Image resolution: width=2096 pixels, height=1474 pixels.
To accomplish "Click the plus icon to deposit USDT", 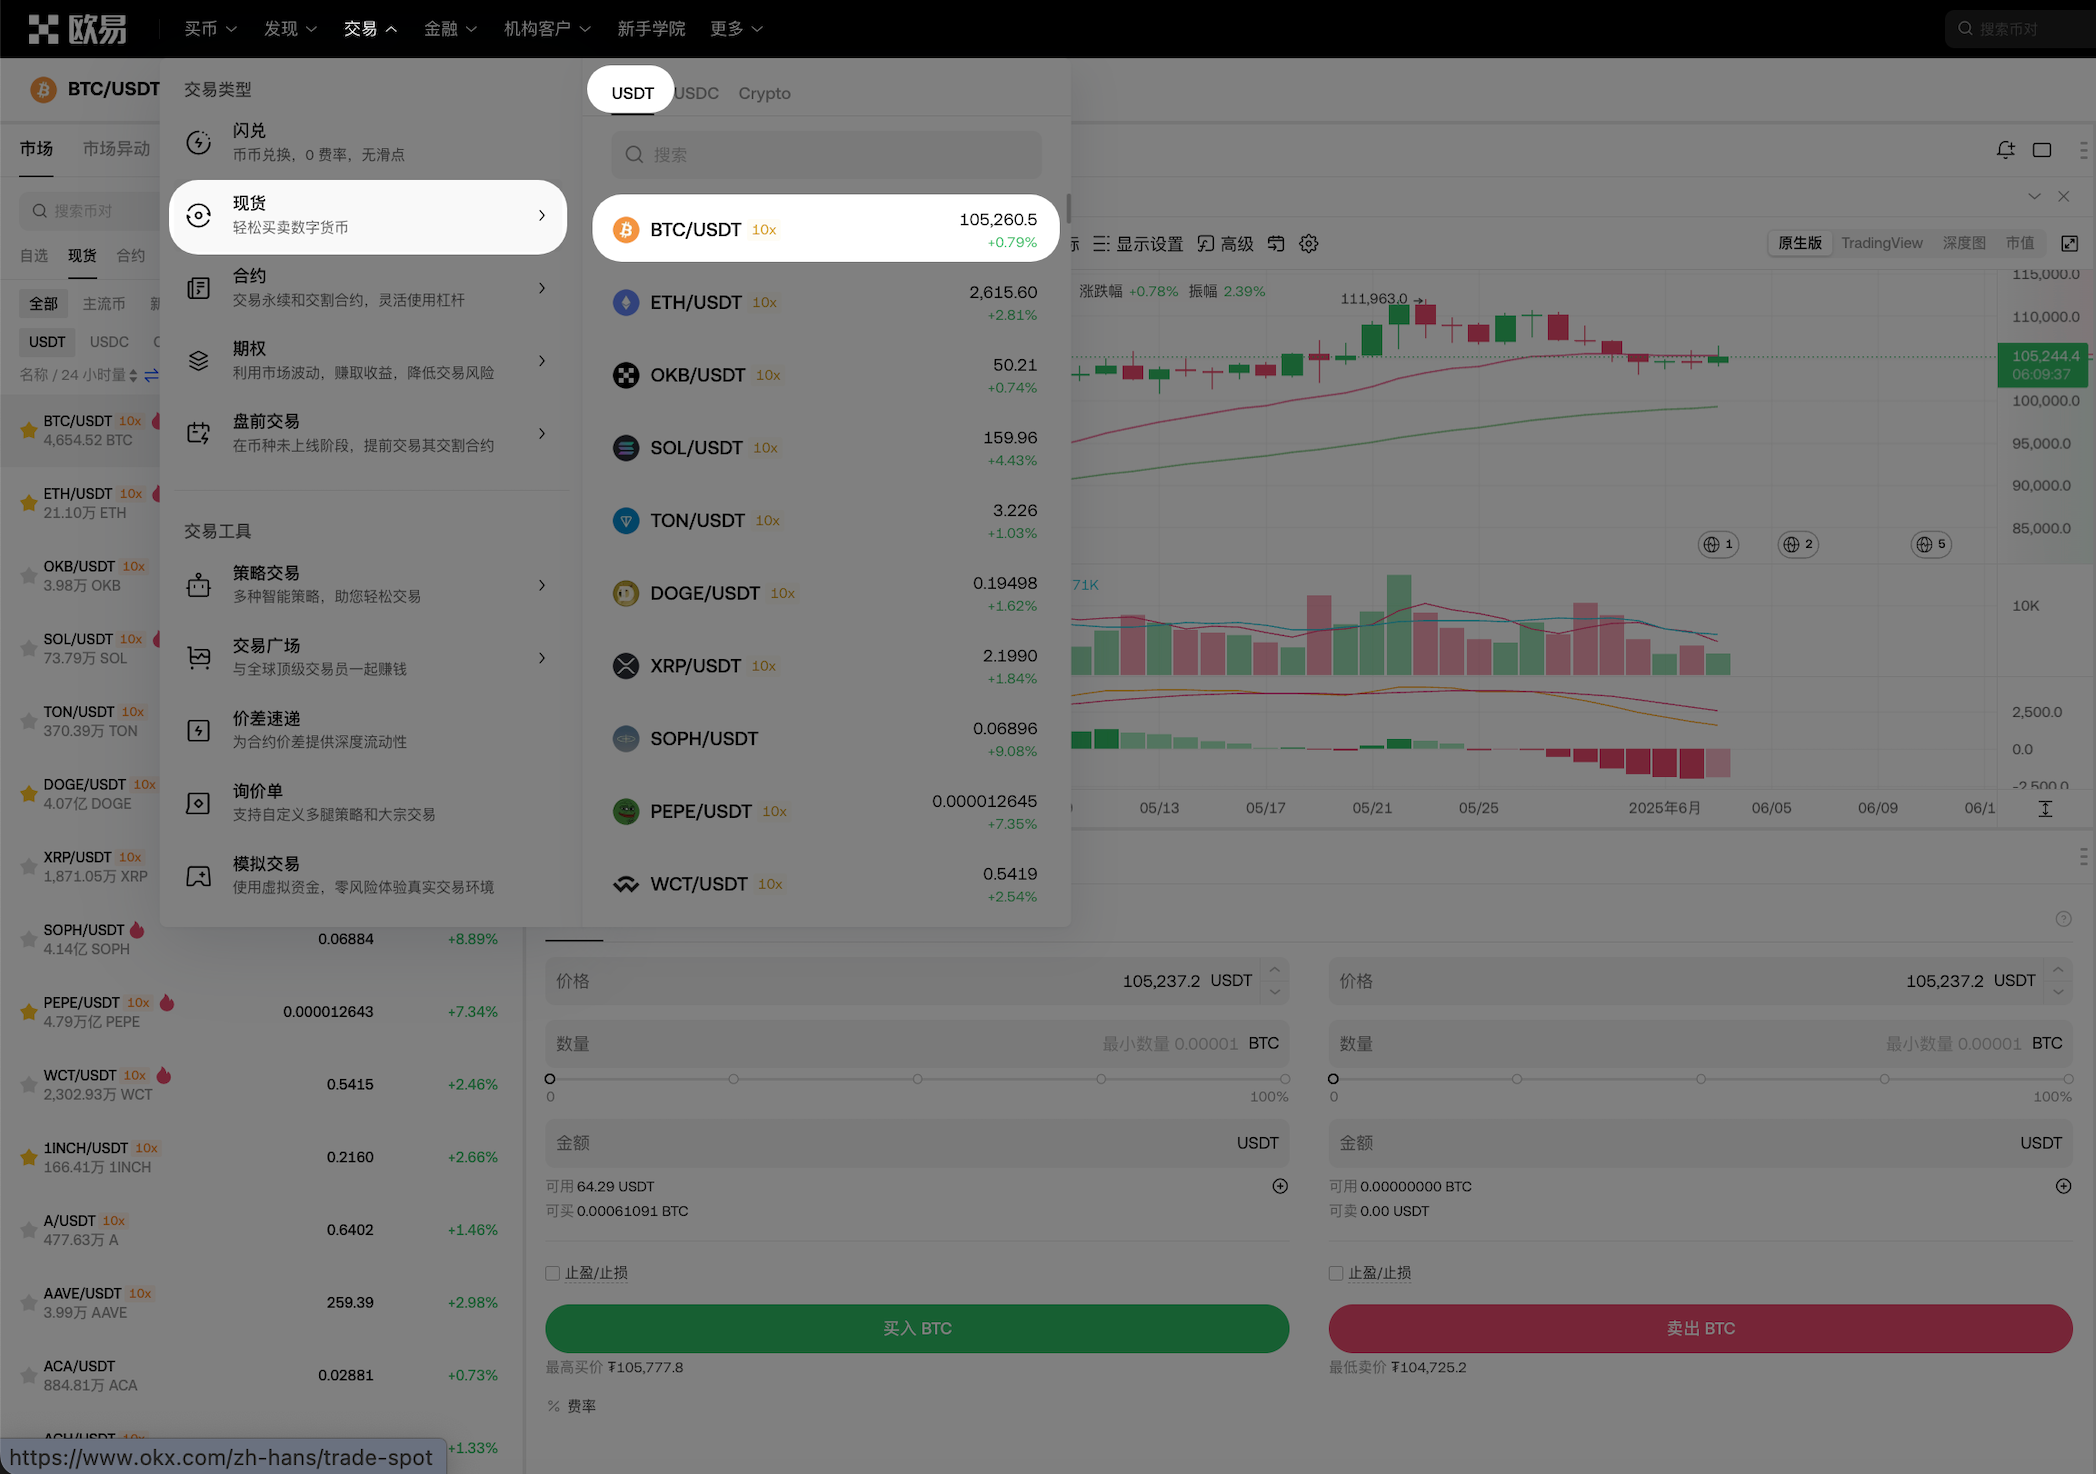I will [1279, 1186].
